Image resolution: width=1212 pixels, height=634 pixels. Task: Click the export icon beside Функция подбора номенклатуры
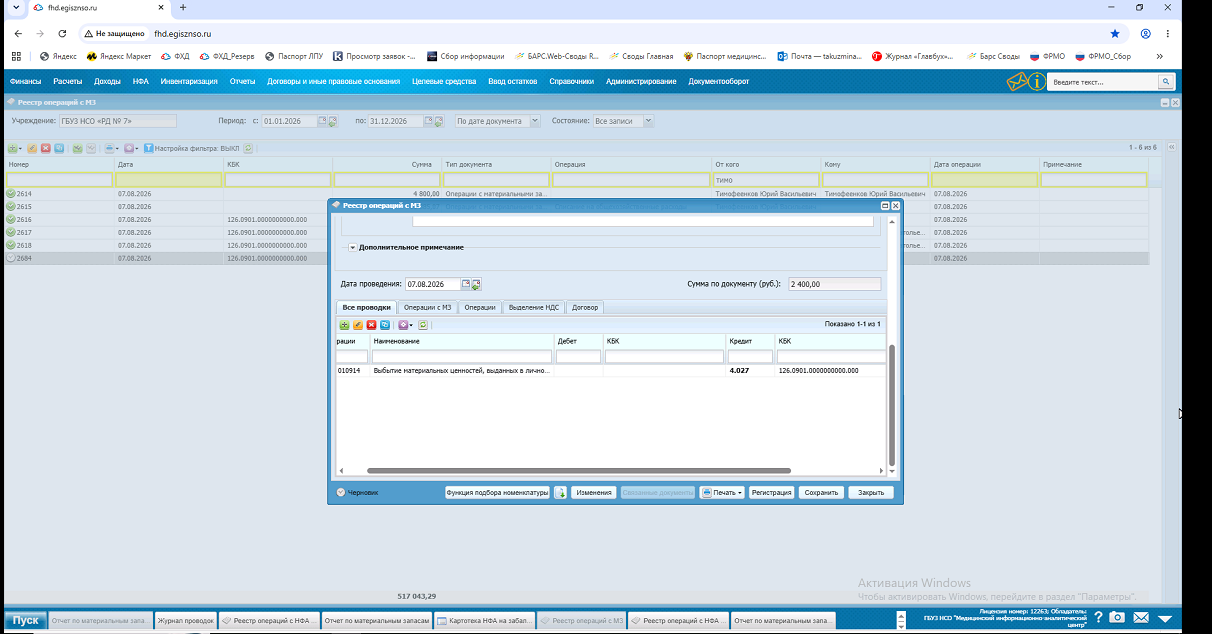561,492
